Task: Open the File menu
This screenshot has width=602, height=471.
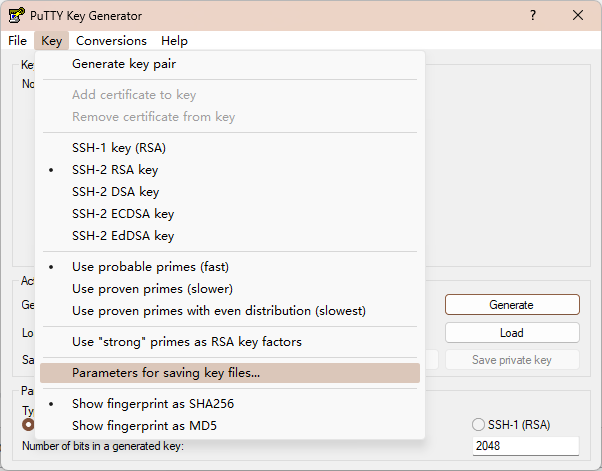Action: pos(17,41)
